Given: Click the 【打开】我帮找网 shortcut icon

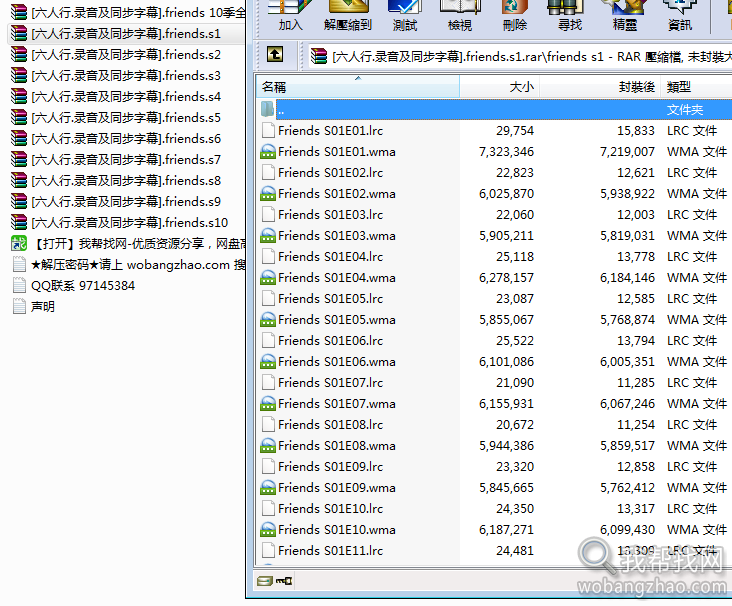Looking at the screenshot, I should coord(19,244).
